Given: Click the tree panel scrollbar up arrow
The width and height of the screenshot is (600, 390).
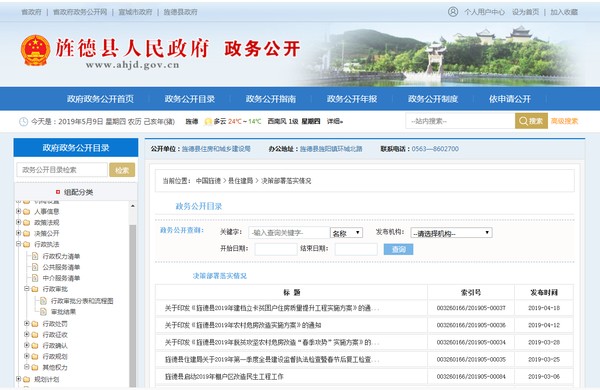Looking at the screenshot, I should 133,206.
